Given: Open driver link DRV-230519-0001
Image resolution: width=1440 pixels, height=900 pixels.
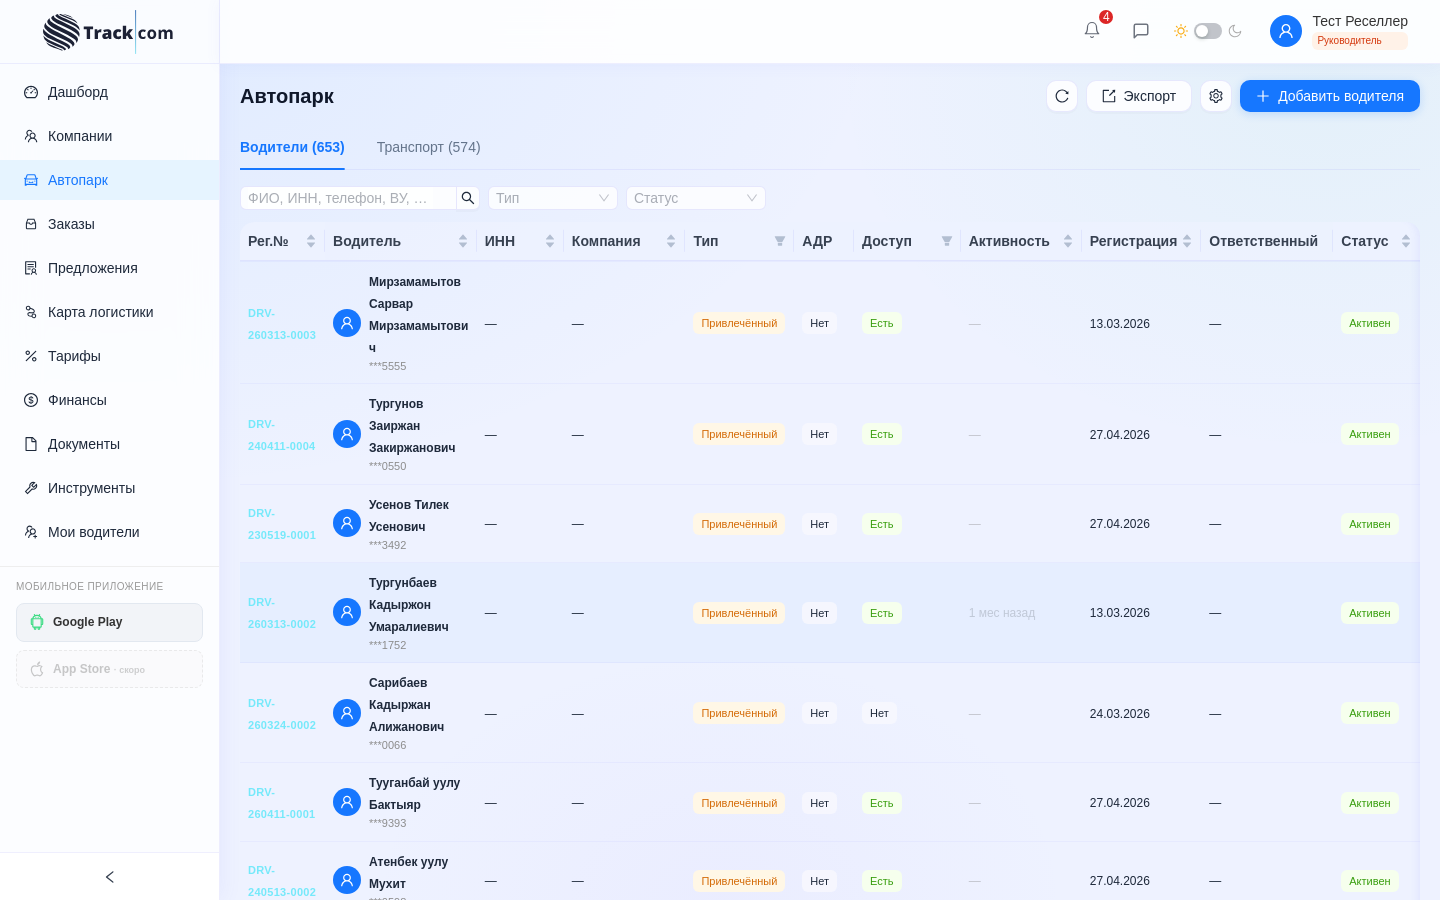Looking at the screenshot, I should click(282, 524).
